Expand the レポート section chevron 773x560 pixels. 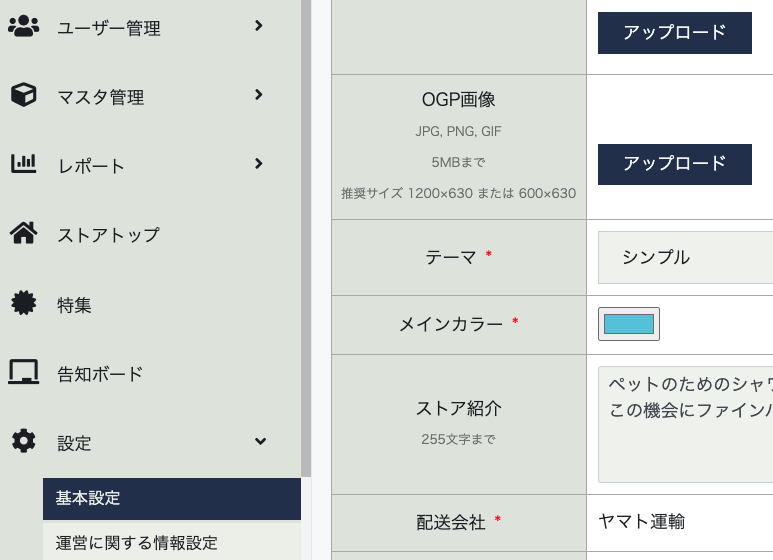[259, 164]
